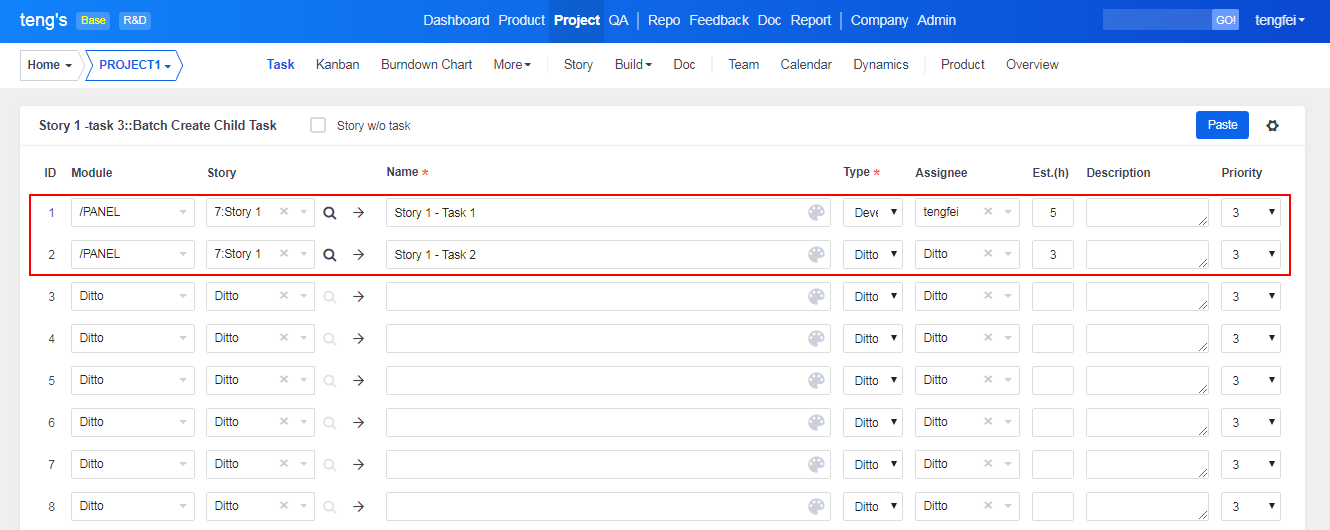The image size is (1330, 530).
Task: Switch to Burndown Chart tab
Action: pyautogui.click(x=426, y=65)
